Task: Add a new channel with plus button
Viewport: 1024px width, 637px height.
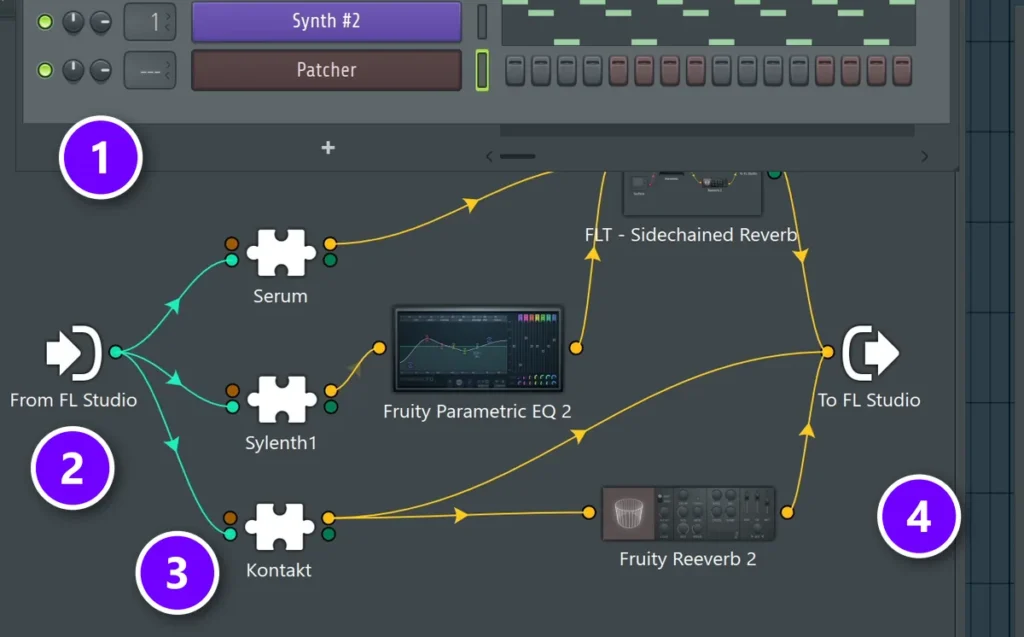Action: coord(328,148)
